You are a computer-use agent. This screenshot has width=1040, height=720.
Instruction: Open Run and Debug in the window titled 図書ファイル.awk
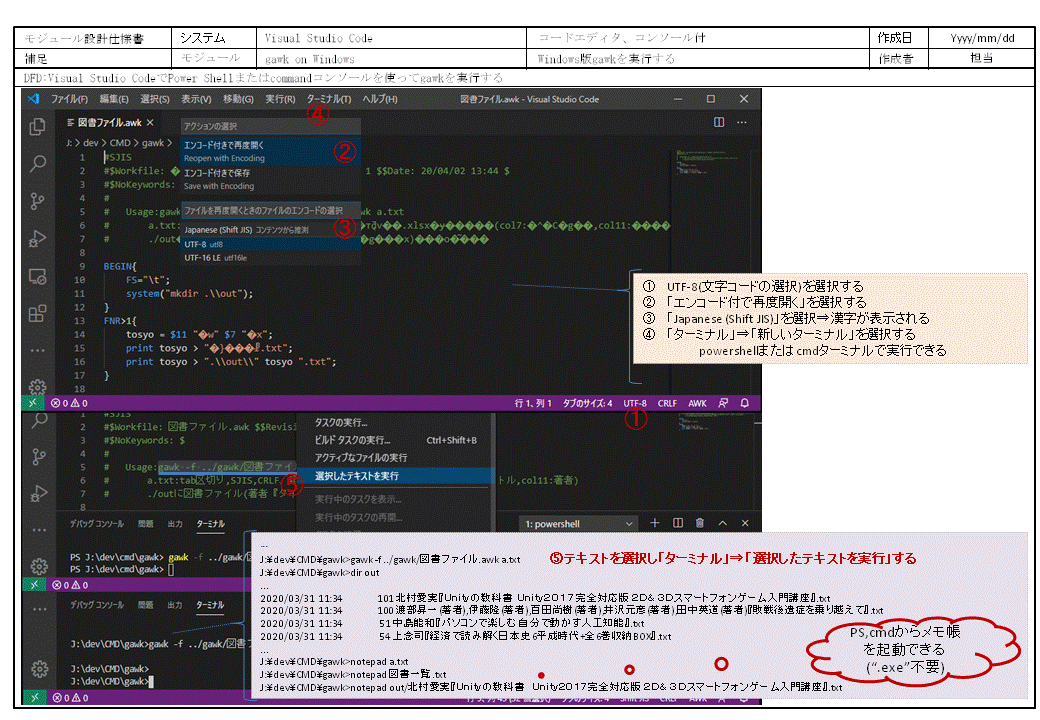point(38,239)
